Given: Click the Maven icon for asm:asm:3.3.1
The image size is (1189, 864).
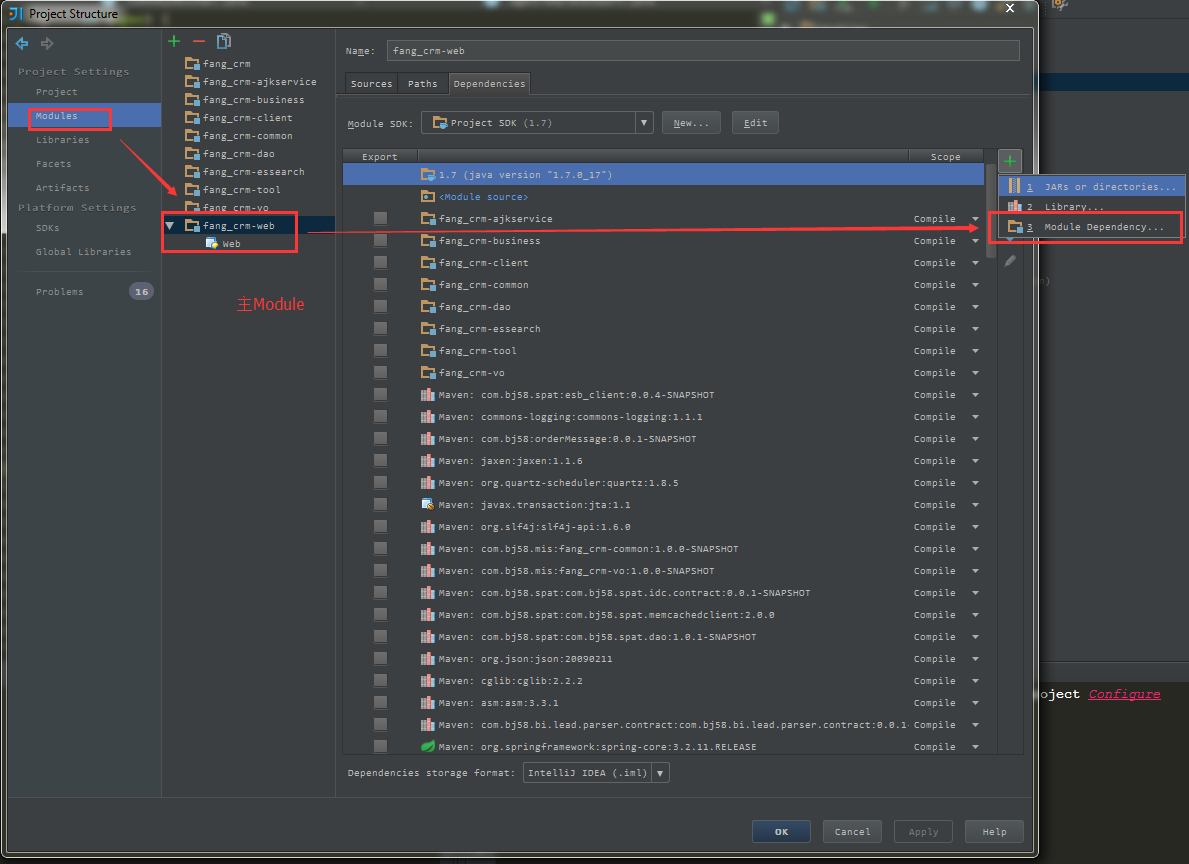Looking at the screenshot, I should coord(428,702).
